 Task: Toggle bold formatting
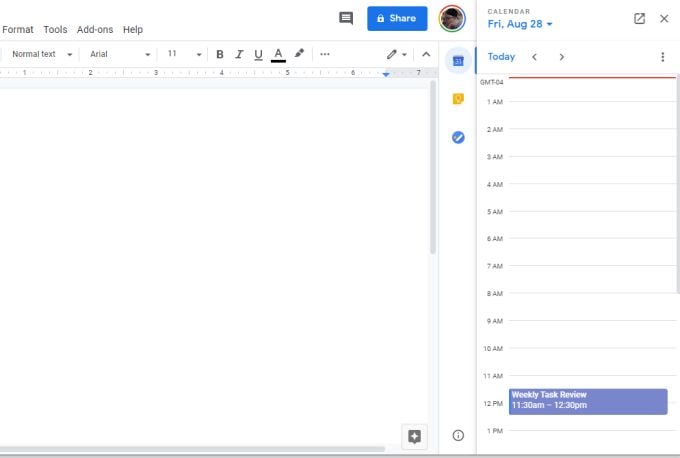coord(219,54)
